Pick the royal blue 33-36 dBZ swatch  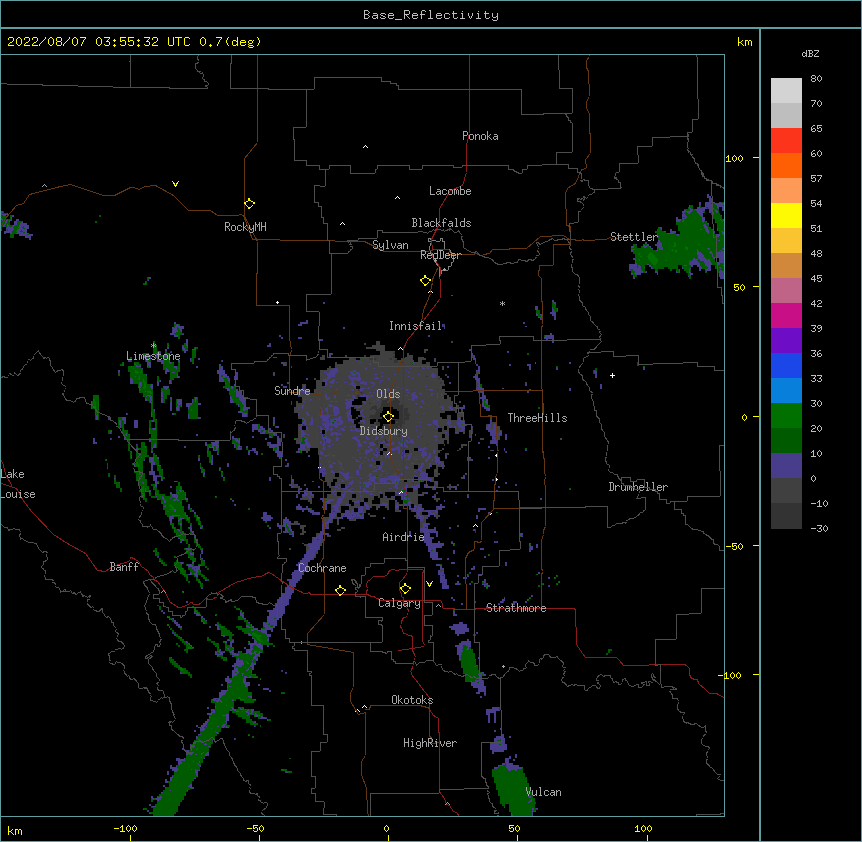(x=786, y=365)
